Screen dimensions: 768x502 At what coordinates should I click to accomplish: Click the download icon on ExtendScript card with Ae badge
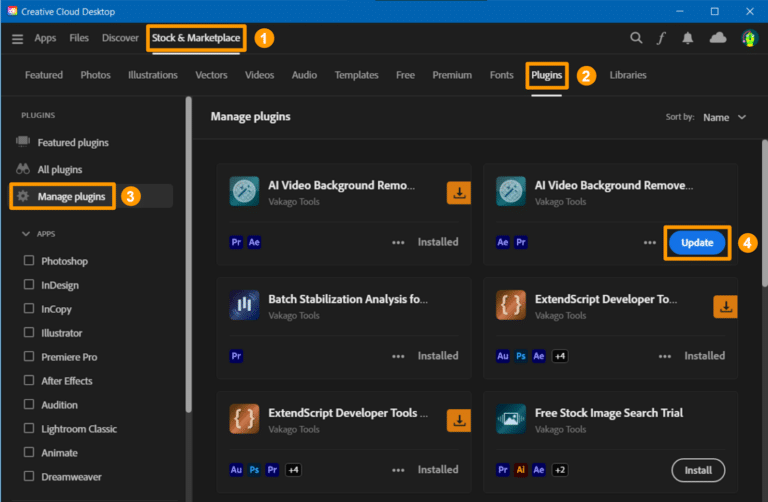(x=725, y=307)
